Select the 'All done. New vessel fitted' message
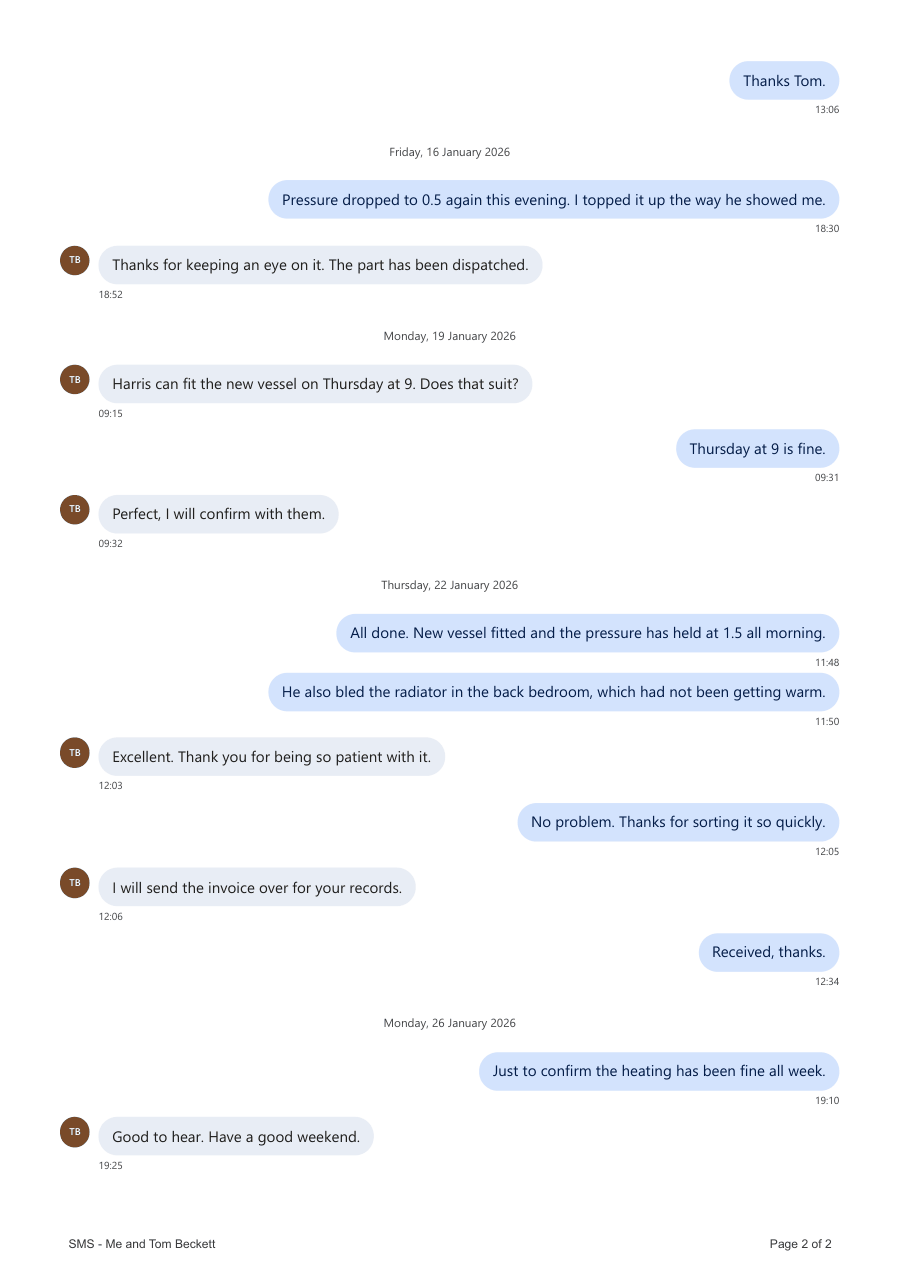Screen dimensions: 900x1273 click(x=587, y=633)
